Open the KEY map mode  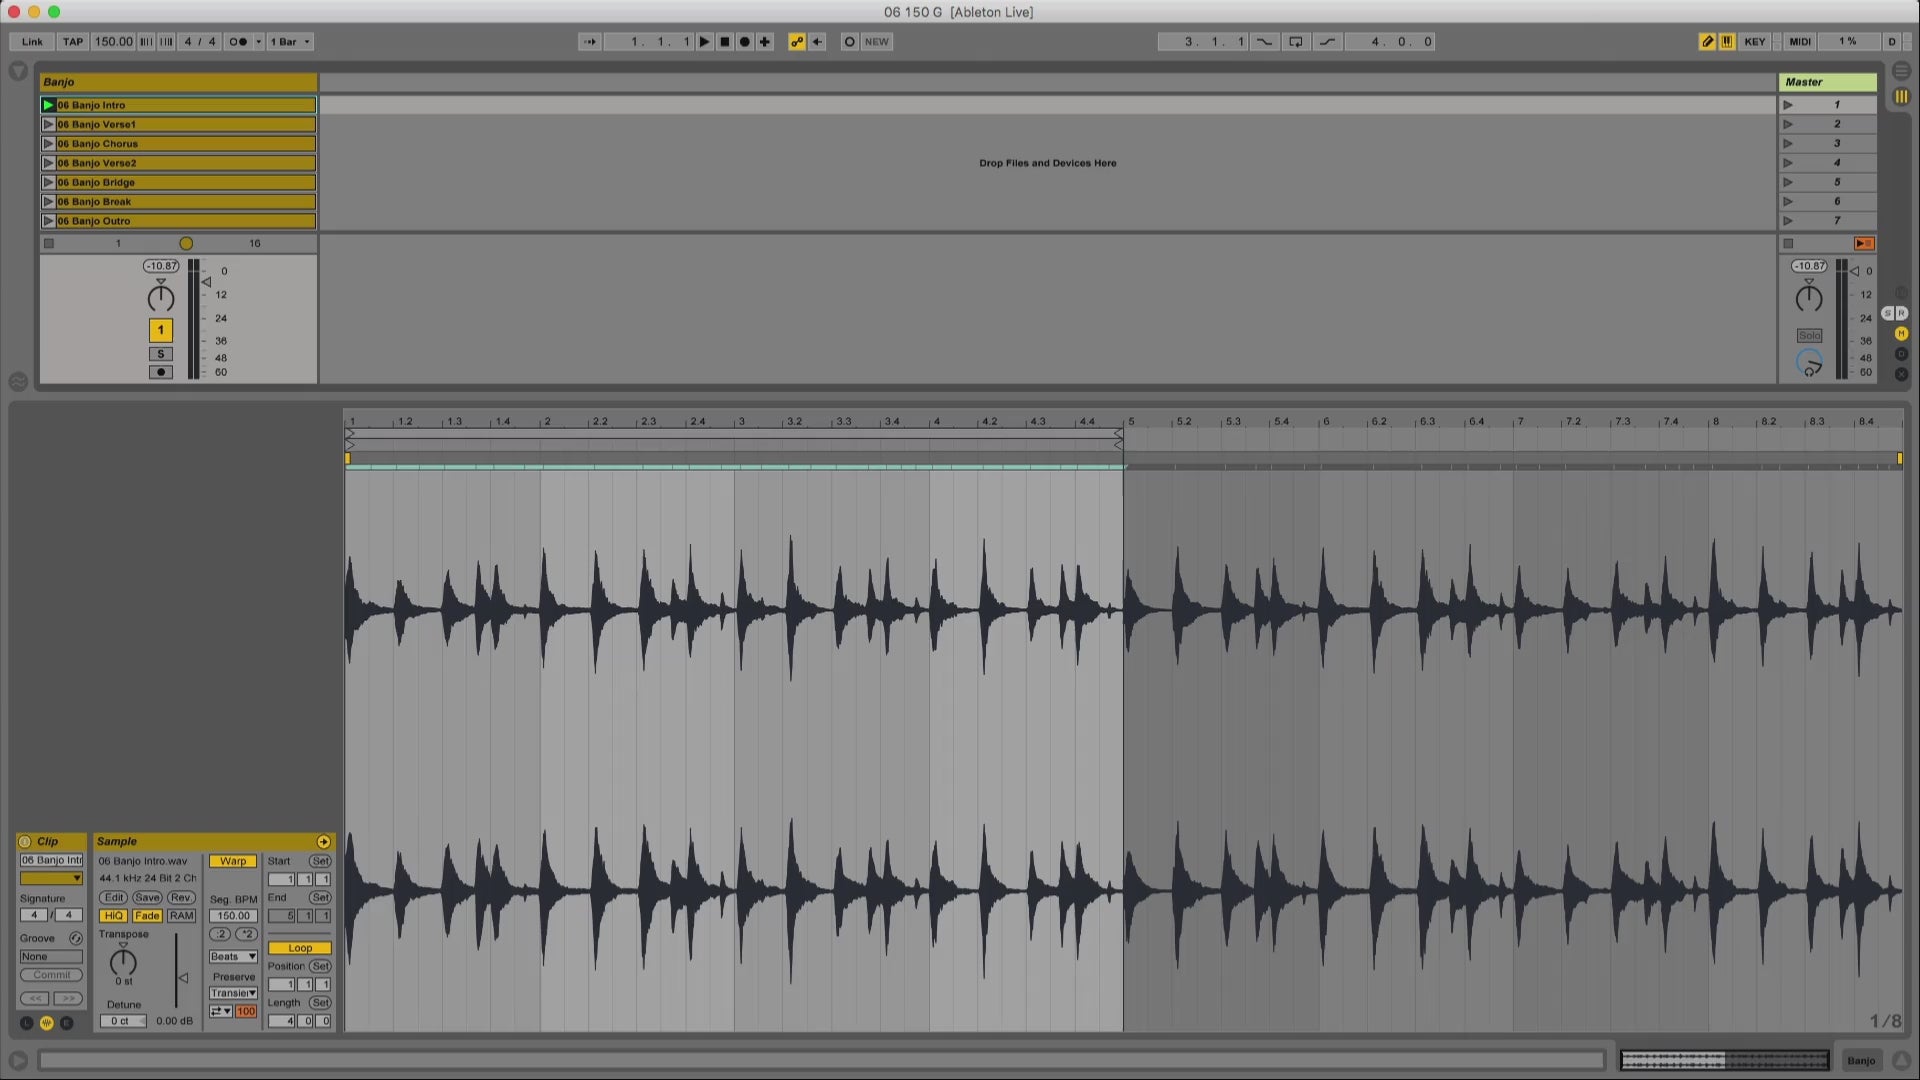pyautogui.click(x=1754, y=42)
